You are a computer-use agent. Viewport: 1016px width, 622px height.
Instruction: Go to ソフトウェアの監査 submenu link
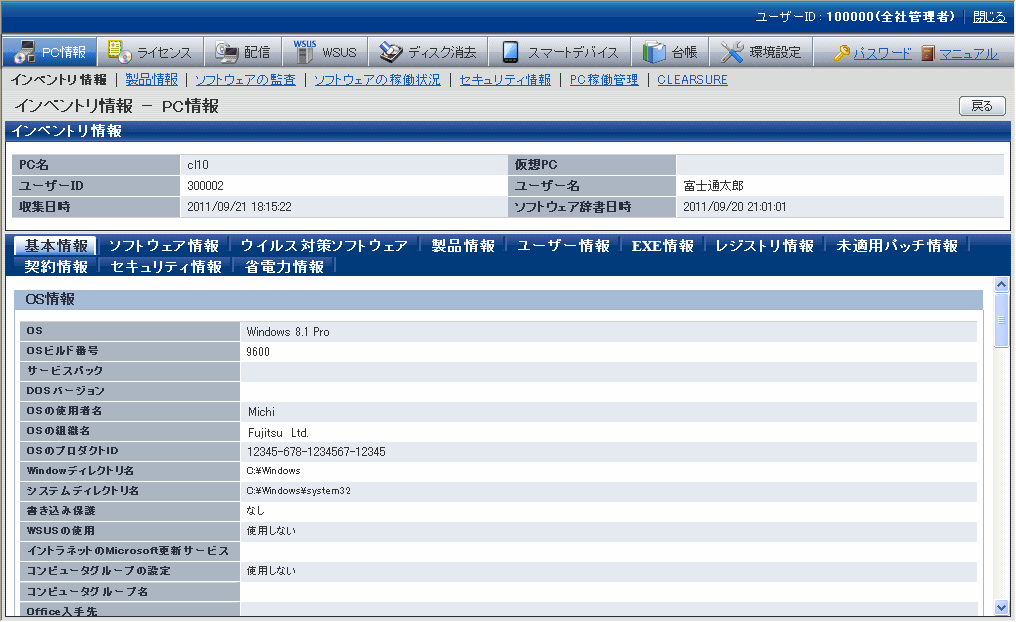coord(245,80)
